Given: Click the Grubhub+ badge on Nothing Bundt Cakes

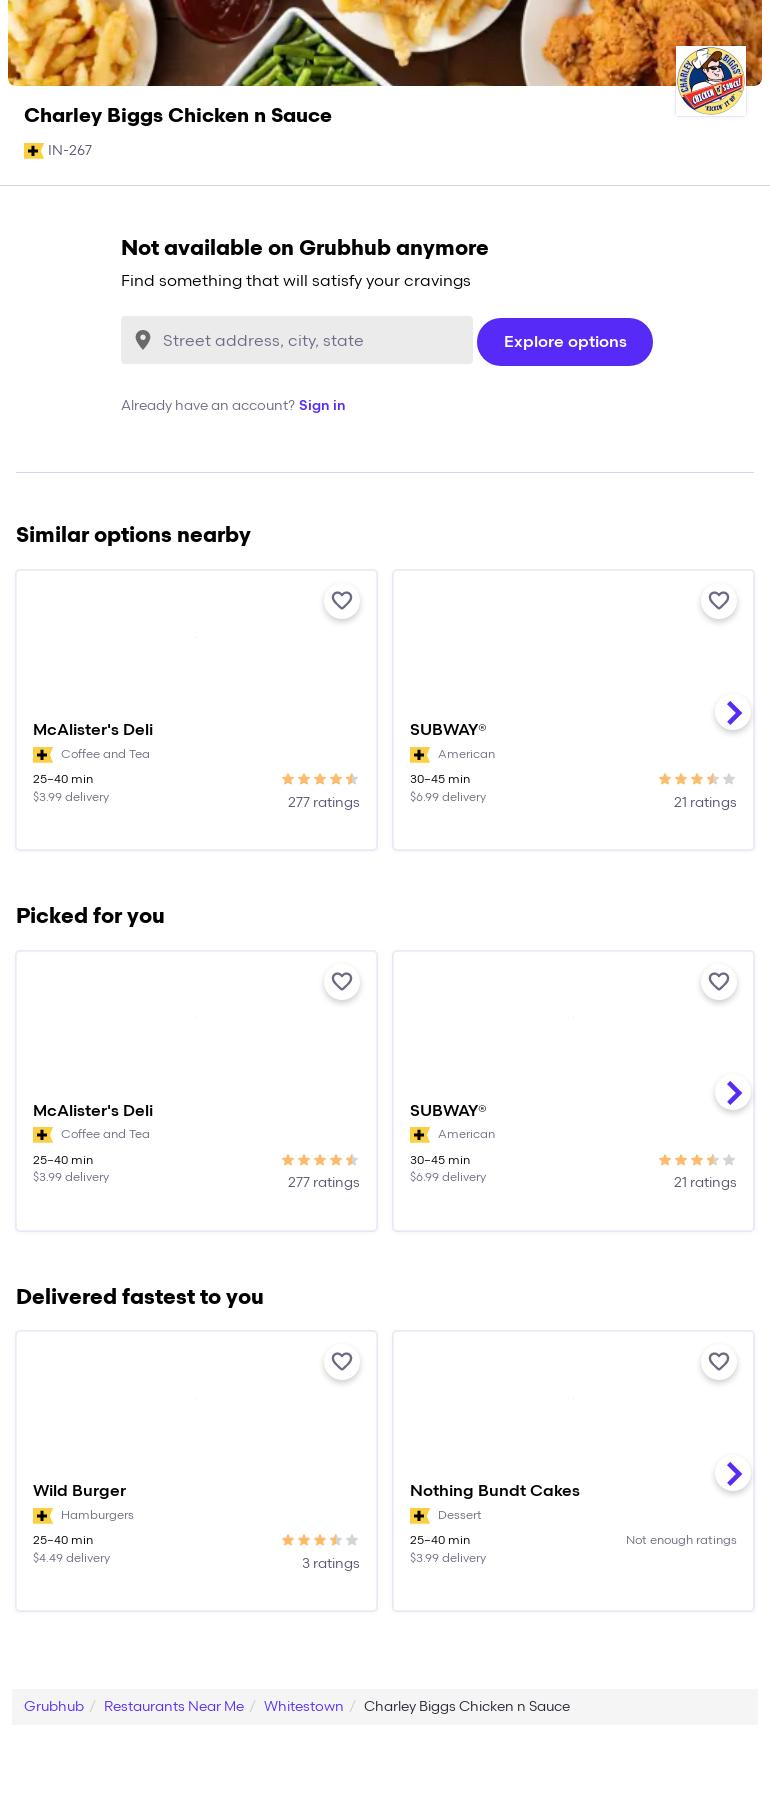Looking at the screenshot, I should [x=420, y=1515].
